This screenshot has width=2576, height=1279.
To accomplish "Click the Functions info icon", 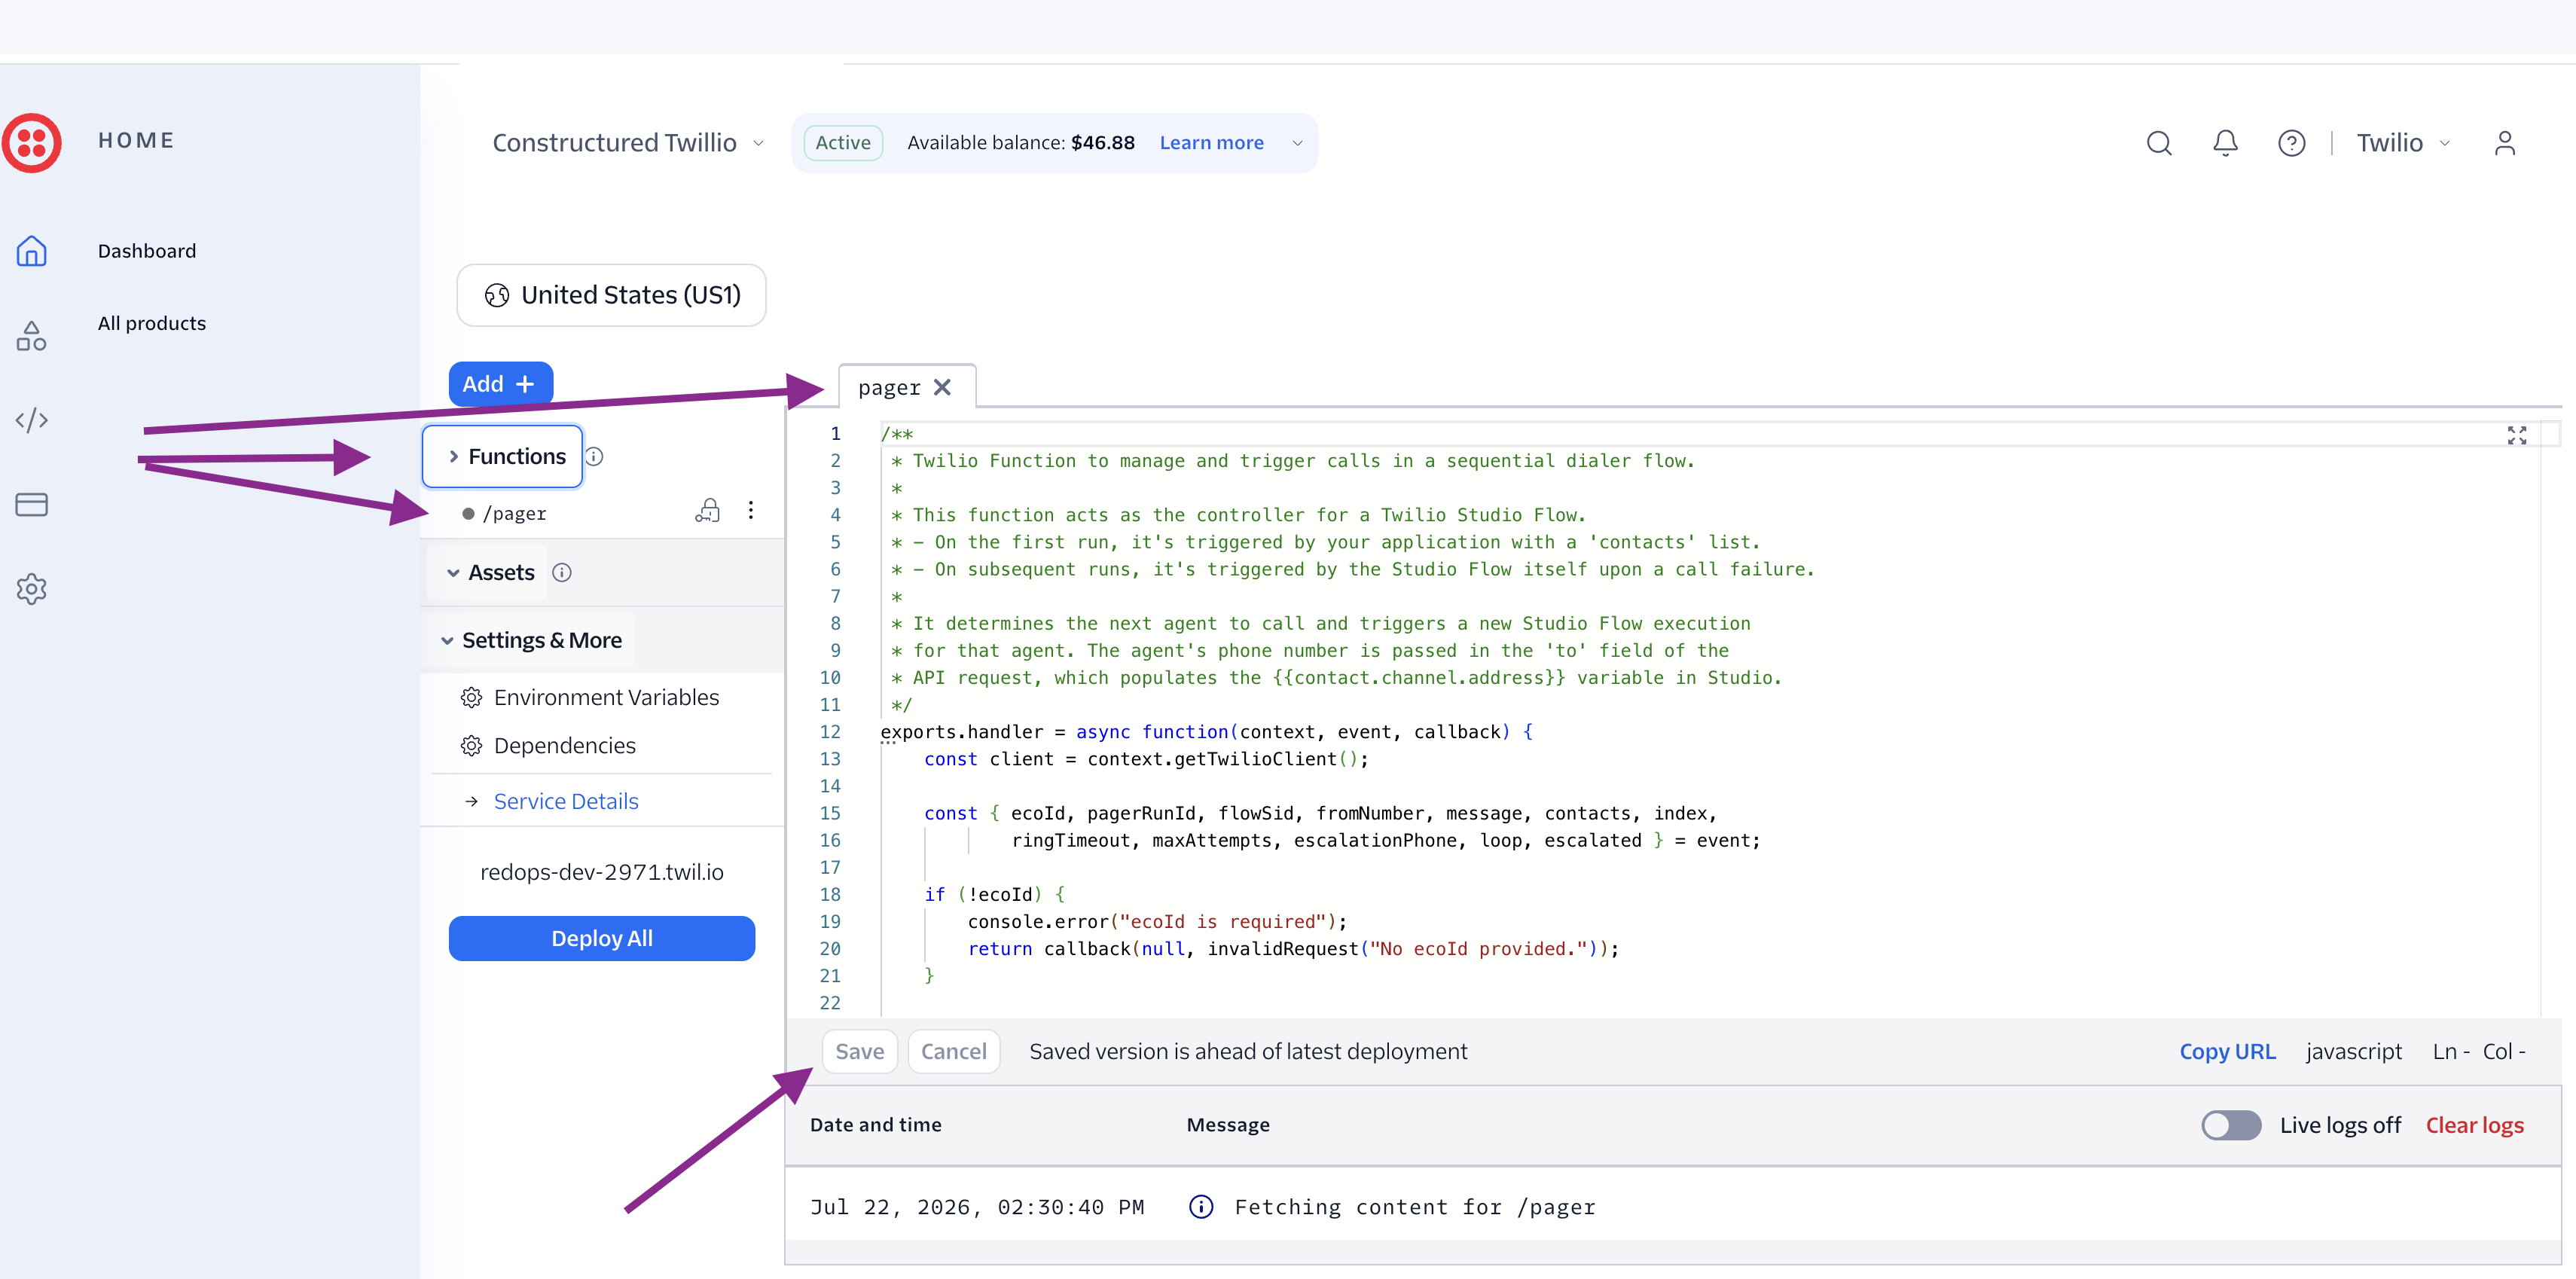I will [x=594, y=457].
